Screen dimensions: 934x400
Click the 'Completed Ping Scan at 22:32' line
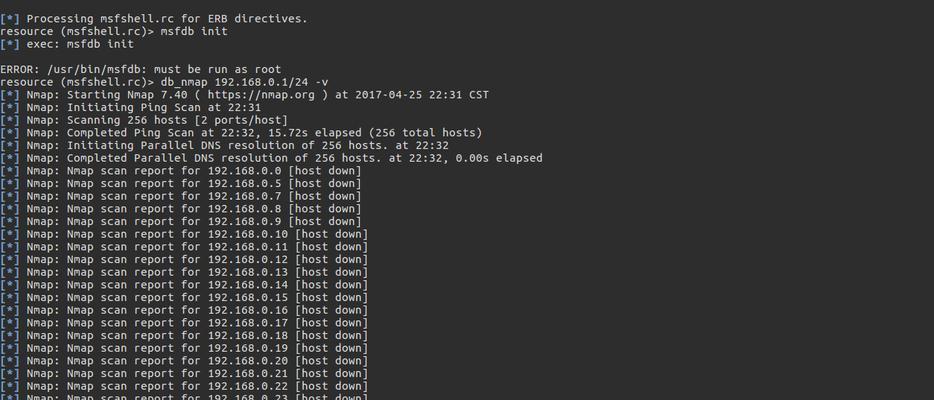(241, 133)
